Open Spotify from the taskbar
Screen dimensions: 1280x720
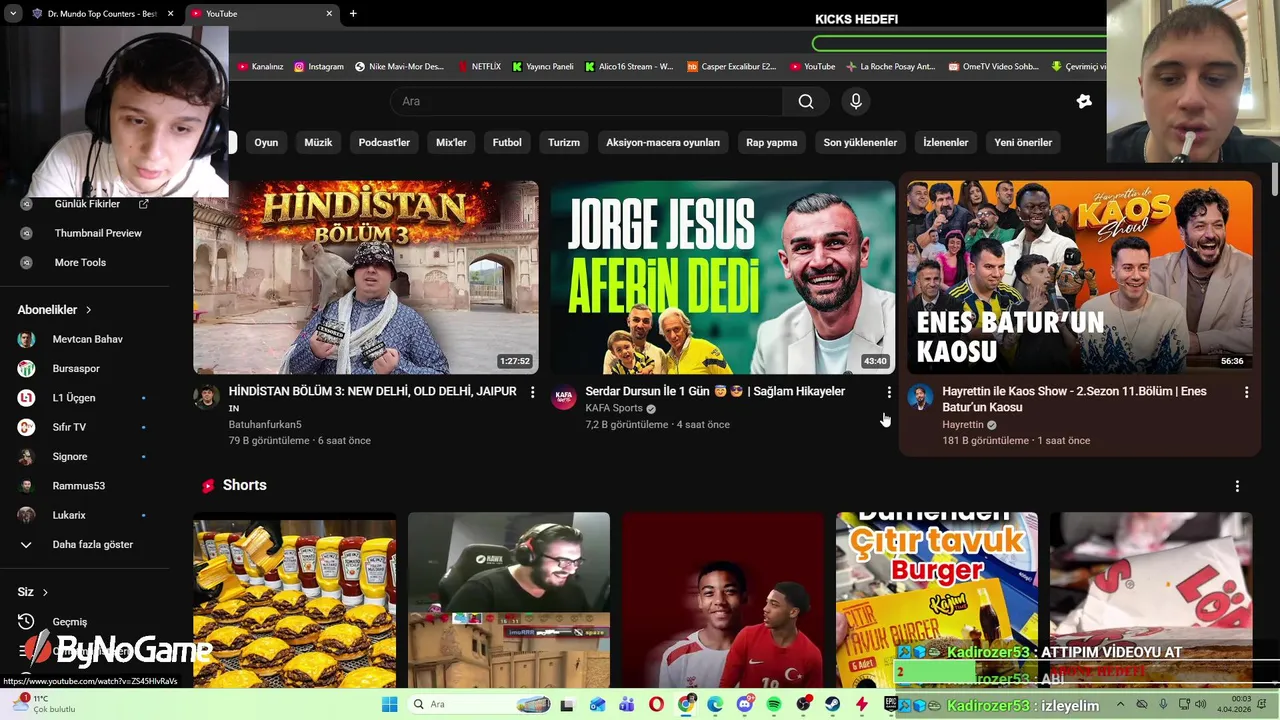[774, 704]
